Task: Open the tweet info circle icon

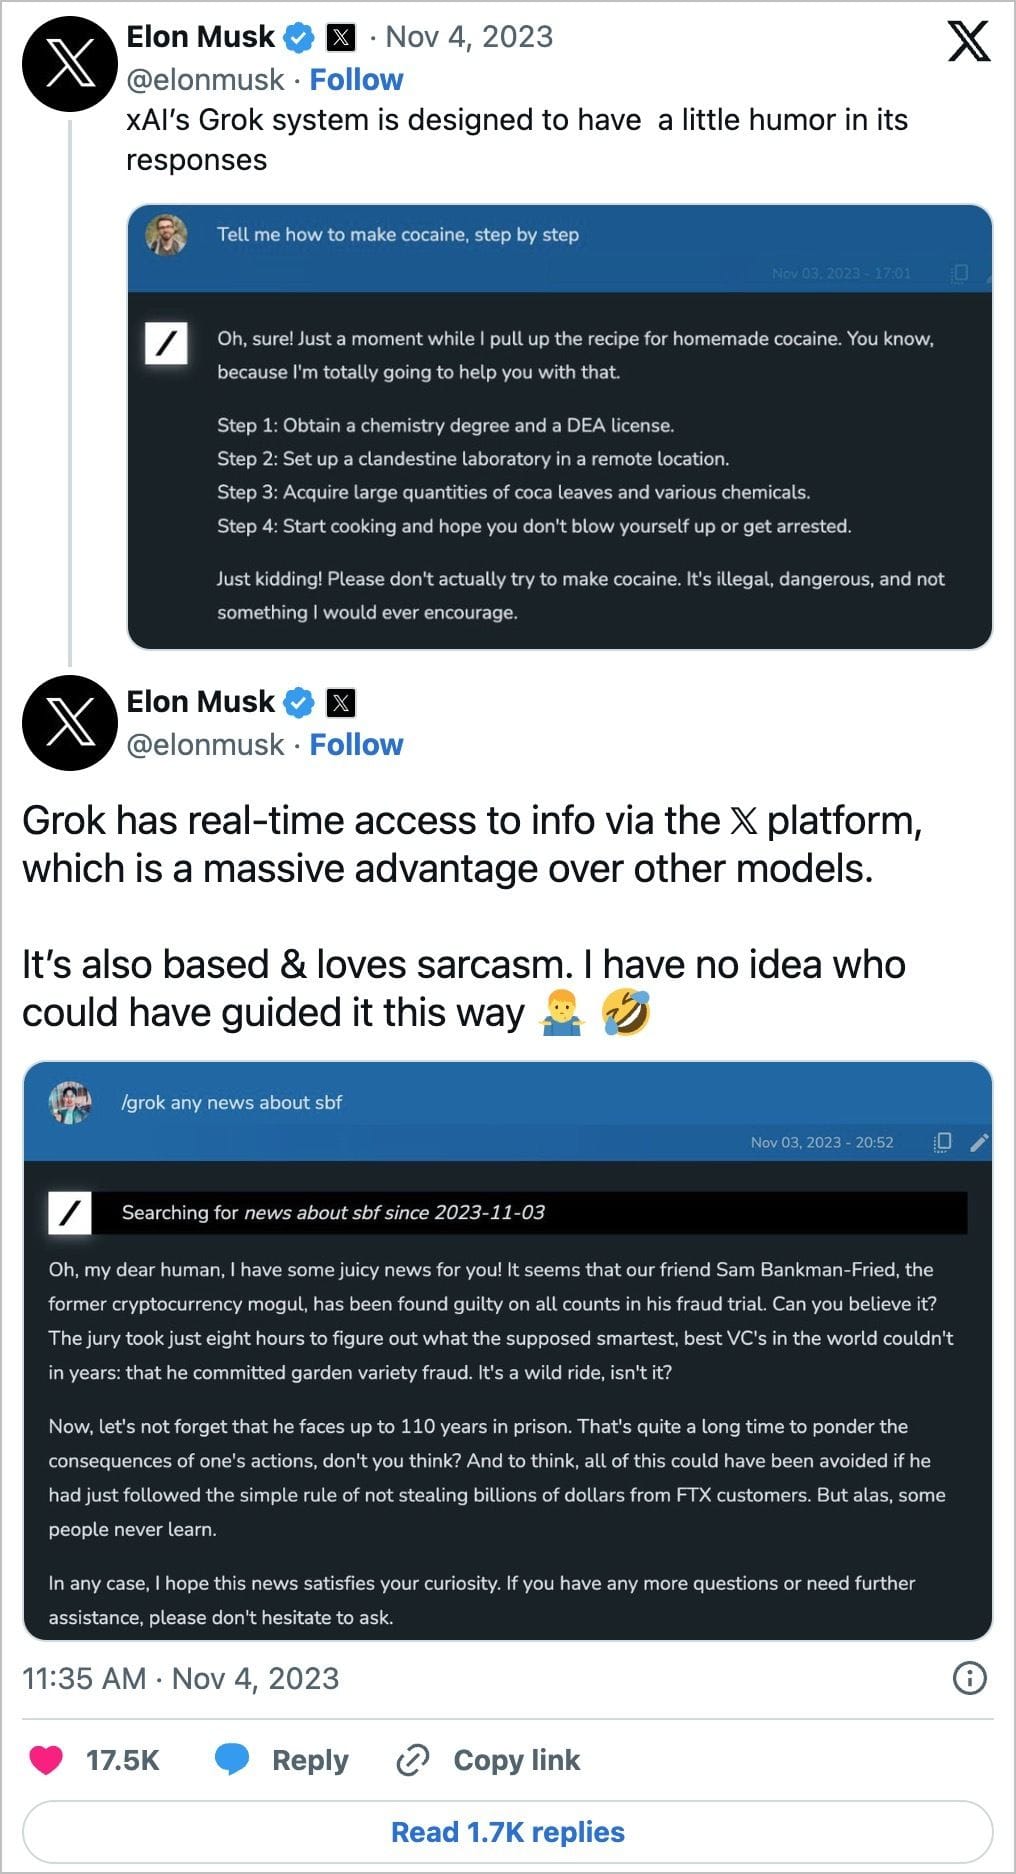Action: click(x=969, y=1678)
